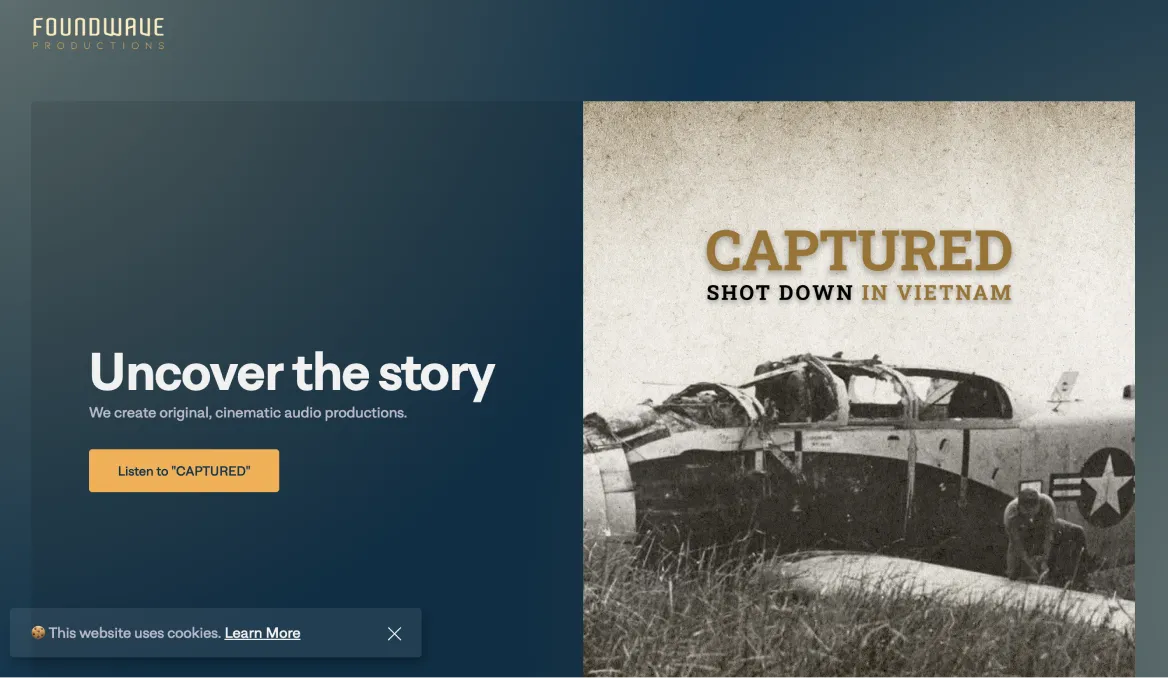The width and height of the screenshot is (1168, 678).
Task: Click the gold IN VIETNAM words
Action: [936, 293]
